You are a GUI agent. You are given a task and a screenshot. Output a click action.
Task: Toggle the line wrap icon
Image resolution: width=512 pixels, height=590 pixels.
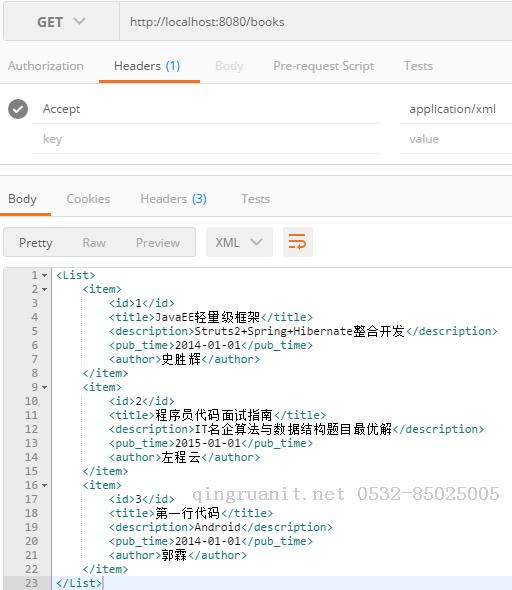point(298,242)
